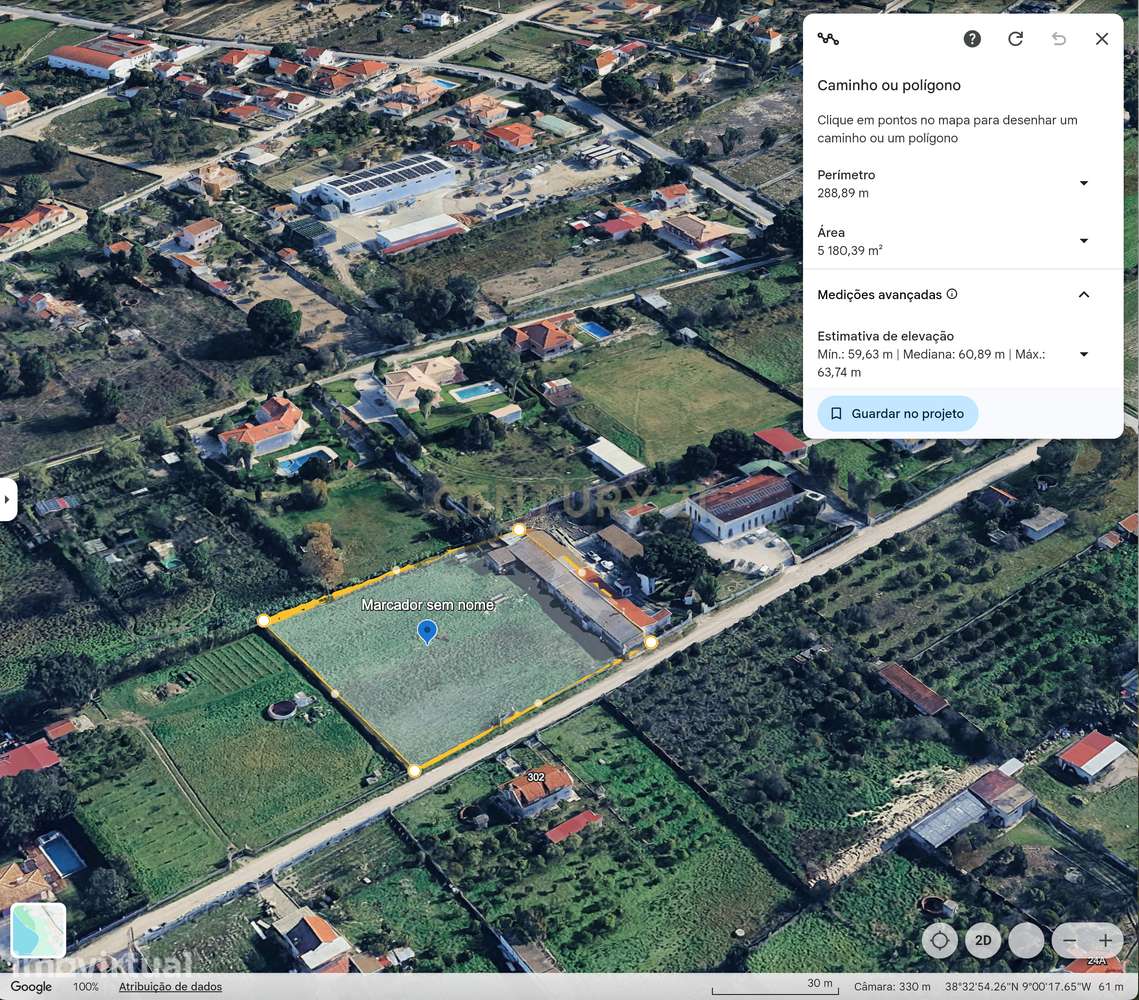Select the top polygon vertex near the building

pos(519,529)
